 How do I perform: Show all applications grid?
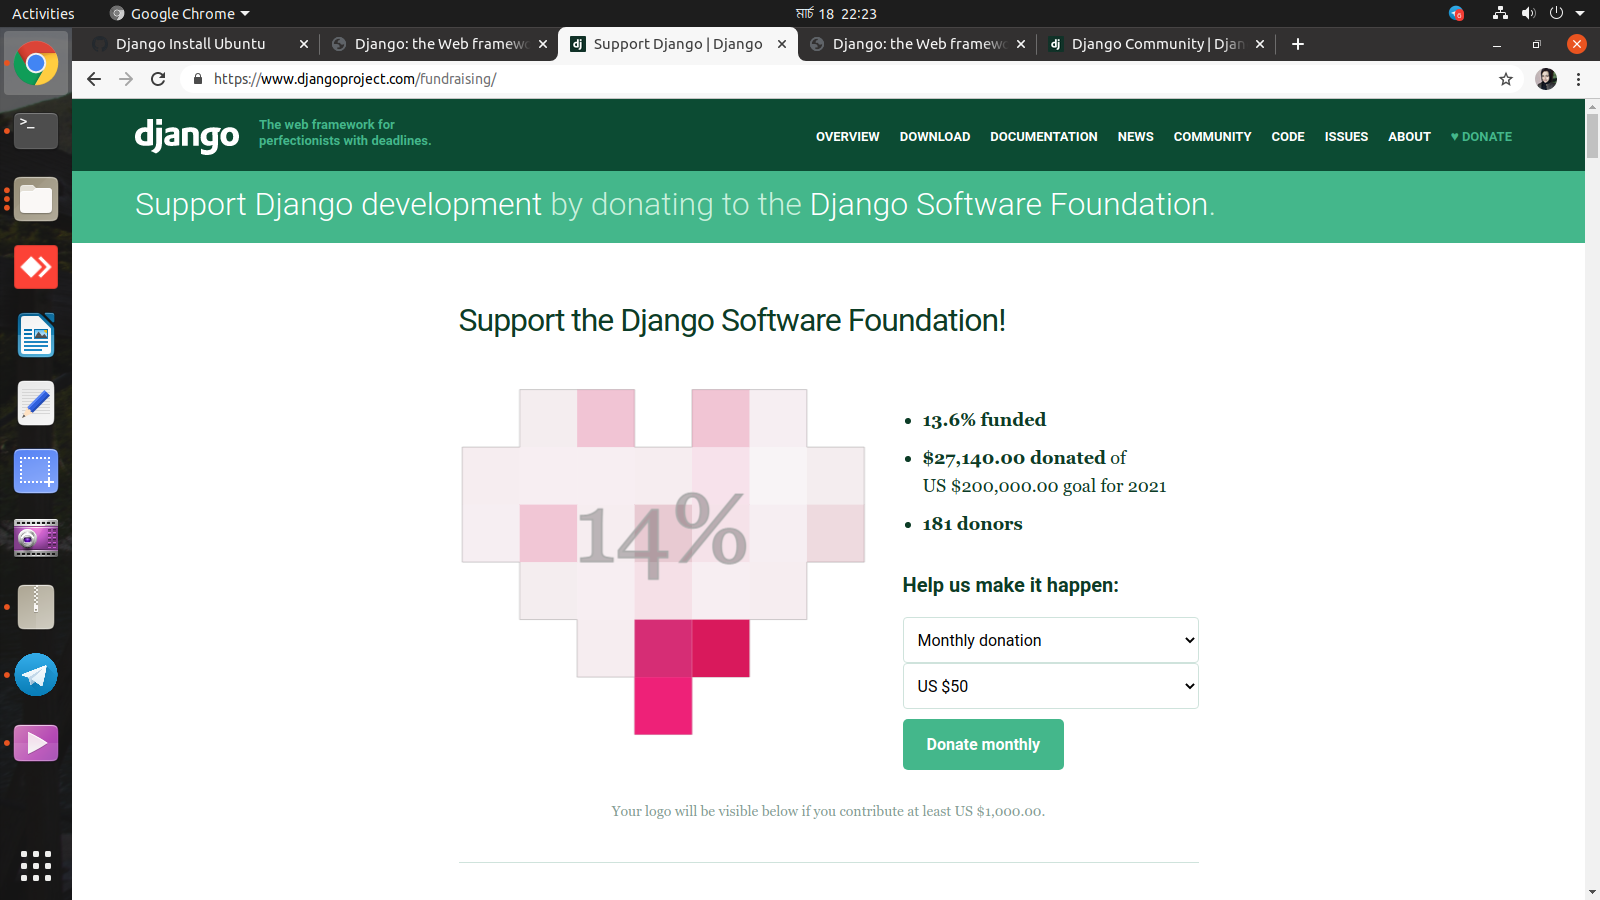[x=36, y=866]
